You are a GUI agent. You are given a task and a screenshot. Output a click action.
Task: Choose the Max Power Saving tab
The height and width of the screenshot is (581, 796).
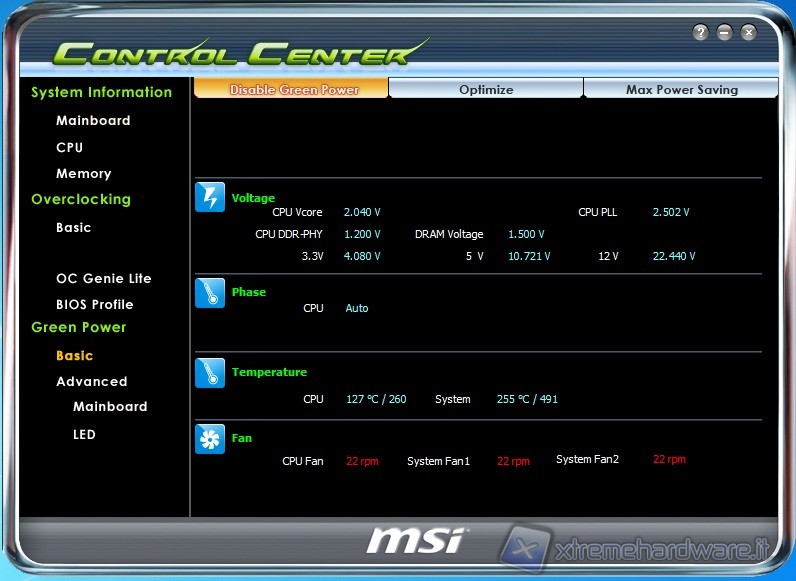681,89
